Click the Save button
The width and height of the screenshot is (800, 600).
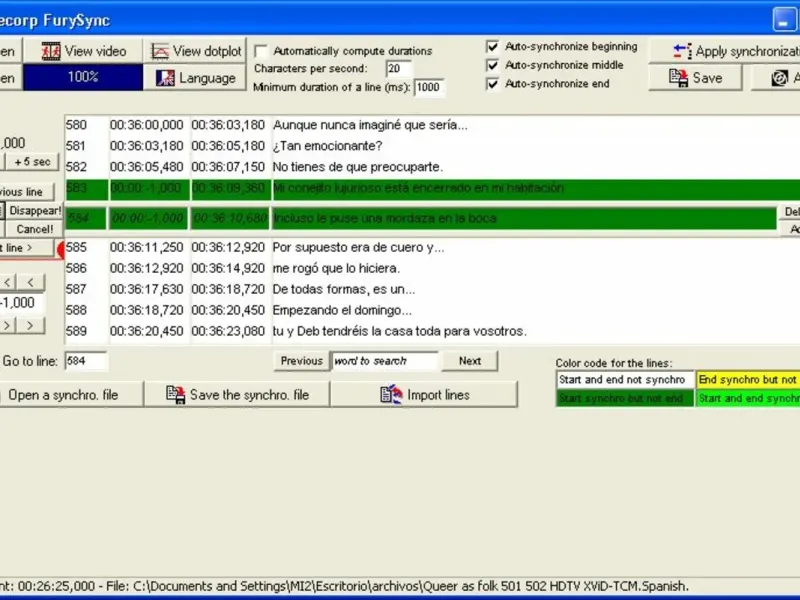point(695,78)
